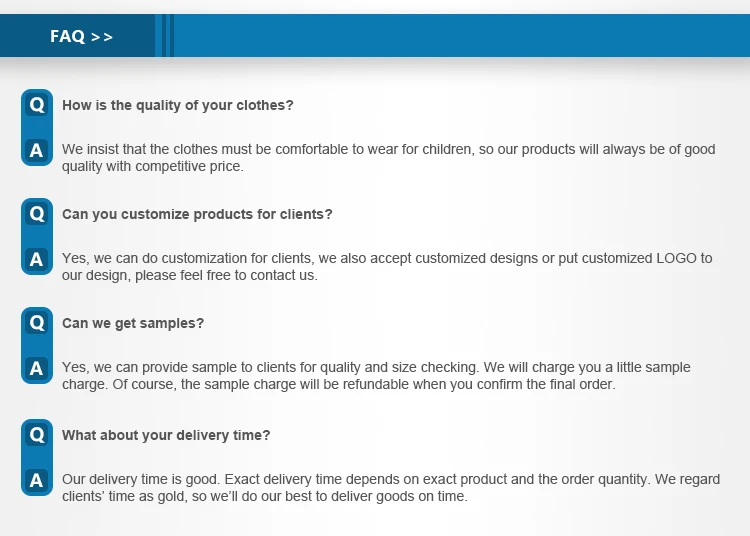Screen dimensions: 750x536
Task: Click the blue header bar right of FAQ
Action: coord(460,37)
